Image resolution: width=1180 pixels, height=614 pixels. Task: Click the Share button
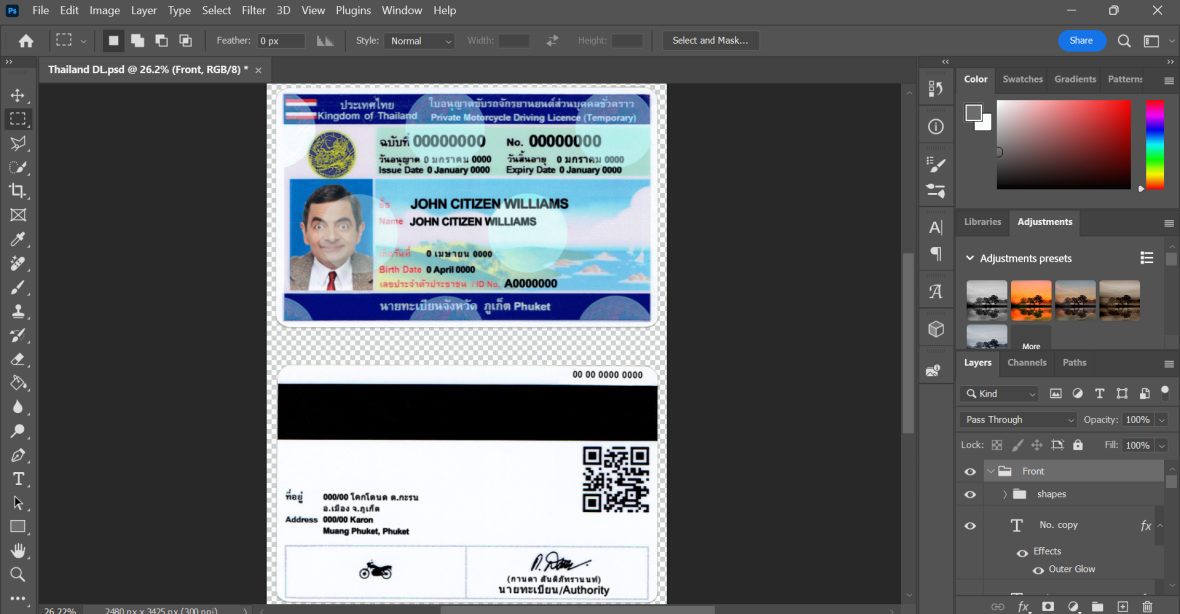(1081, 40)
